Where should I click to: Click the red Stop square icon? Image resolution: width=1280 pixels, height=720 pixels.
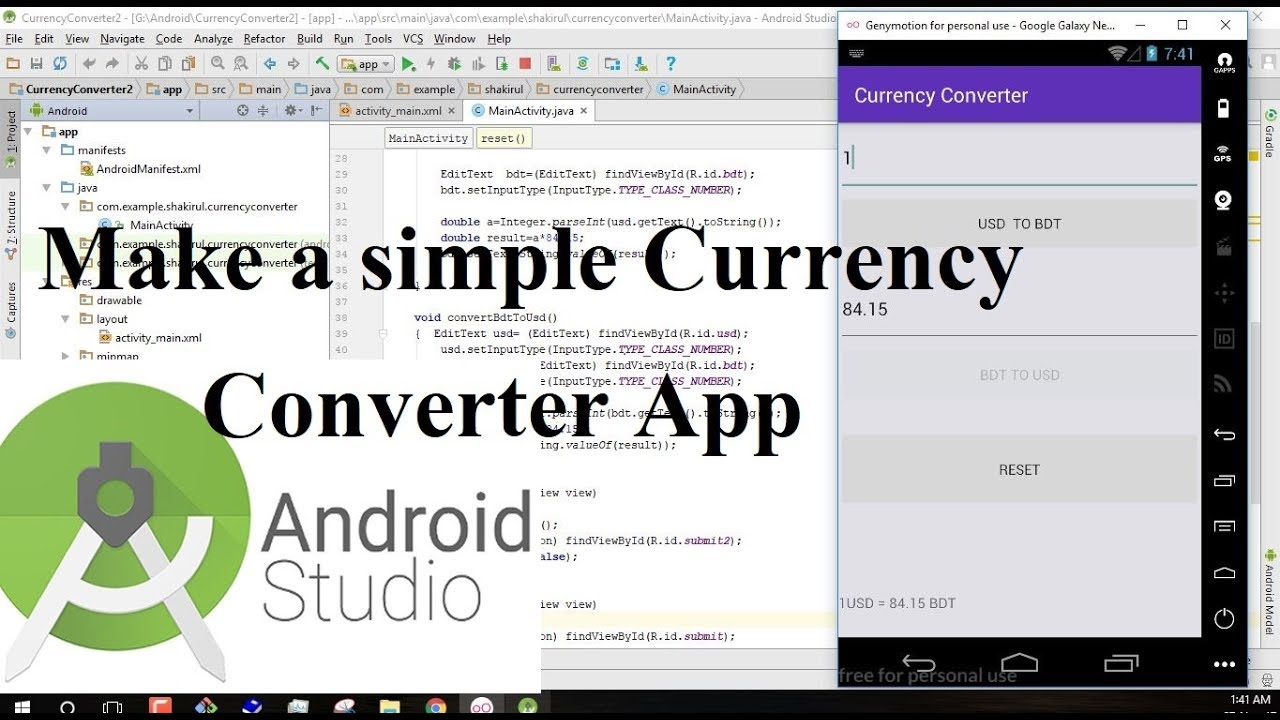pos(525,64)
